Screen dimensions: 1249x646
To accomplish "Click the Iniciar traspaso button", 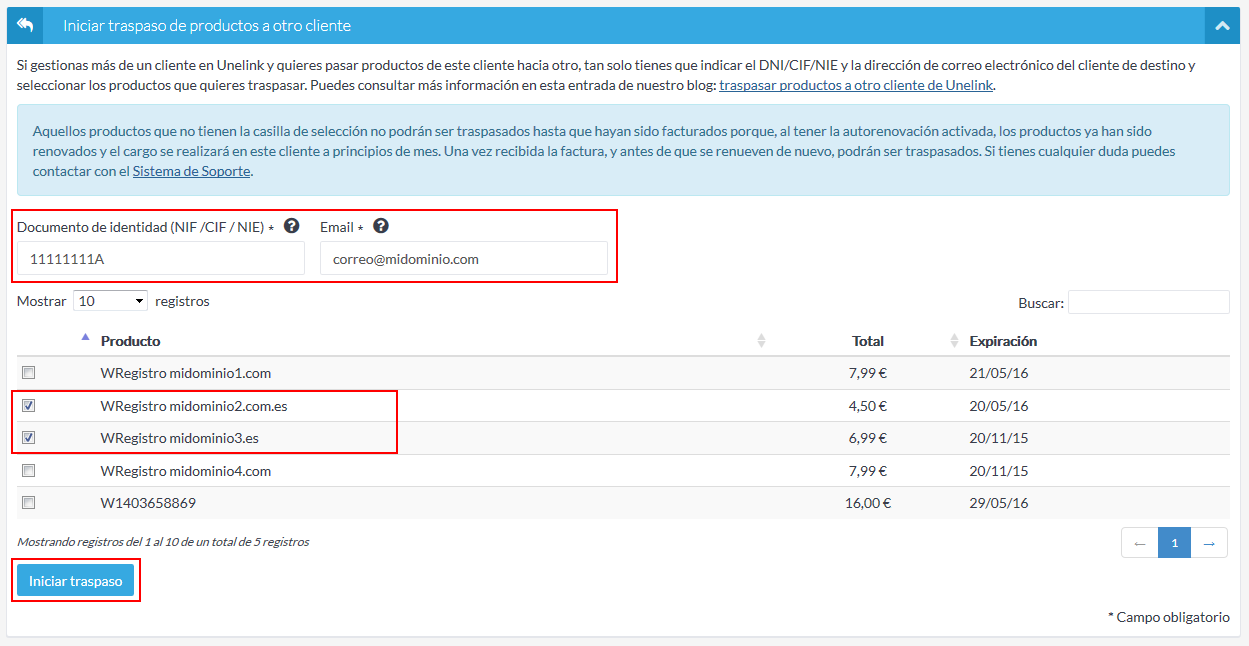I will tap(75, 581).
